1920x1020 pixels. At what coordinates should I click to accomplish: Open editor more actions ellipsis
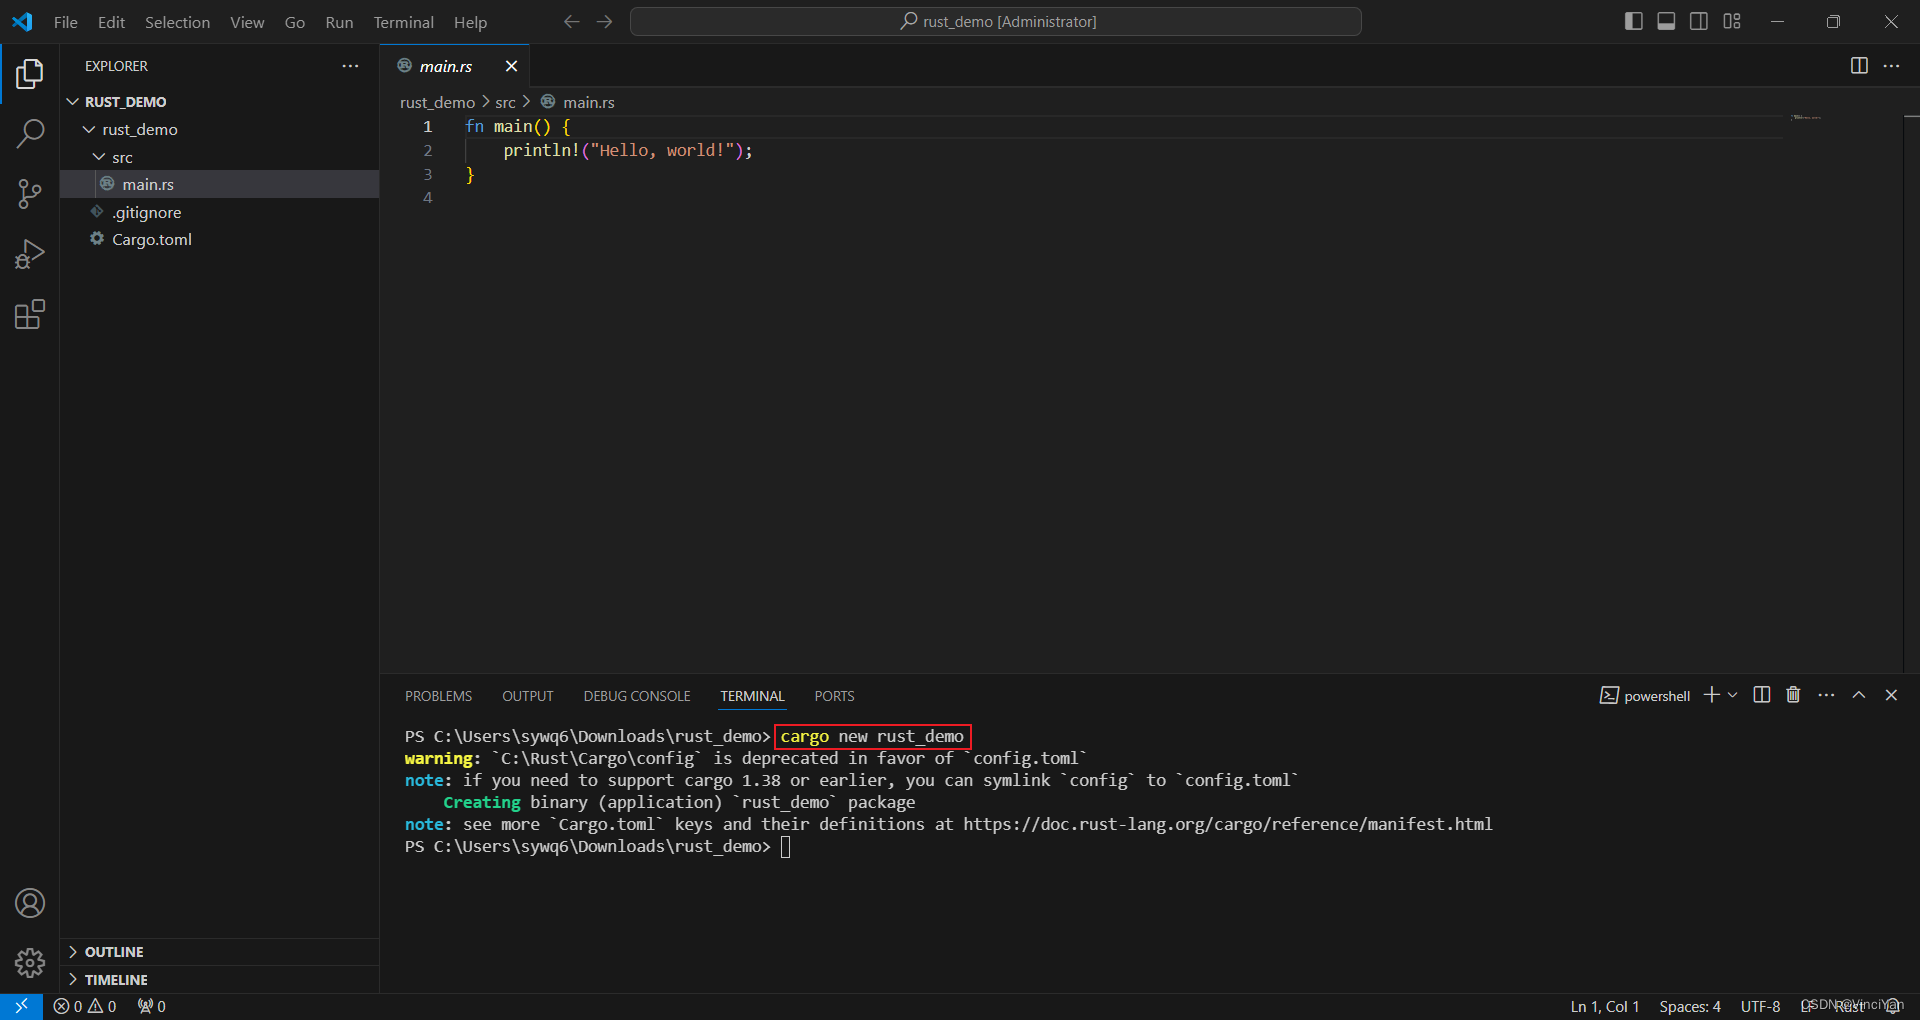coord(1891,66)
